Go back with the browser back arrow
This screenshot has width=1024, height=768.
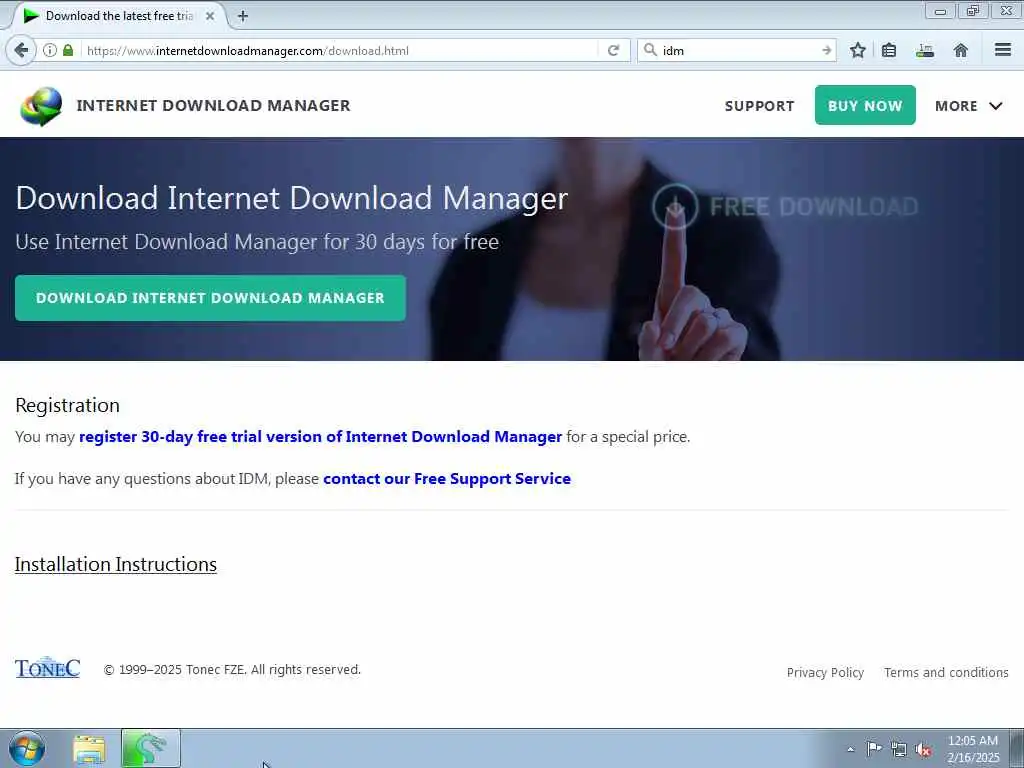click(21, 50)
